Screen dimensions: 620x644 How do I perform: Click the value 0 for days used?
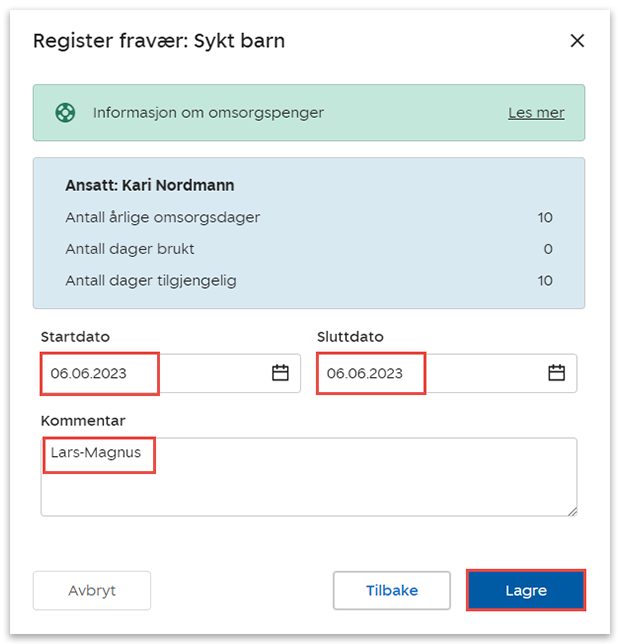point(548,249)
